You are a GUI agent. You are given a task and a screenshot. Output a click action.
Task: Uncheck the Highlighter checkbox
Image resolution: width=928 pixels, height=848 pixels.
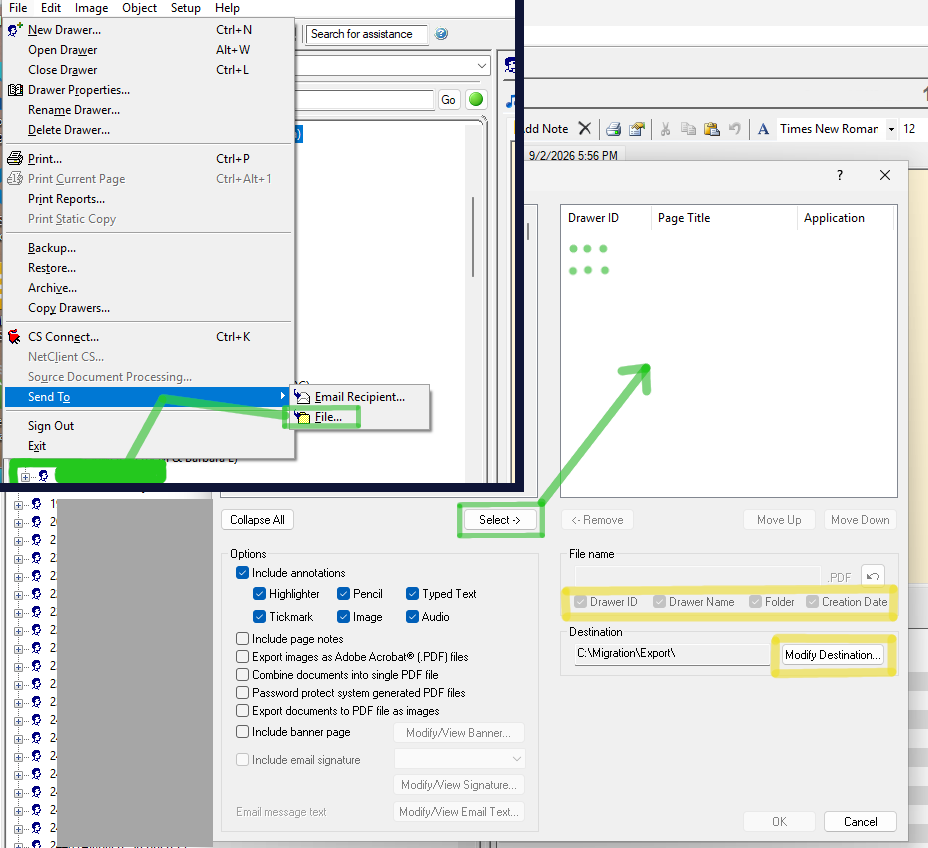click(259, 594)
